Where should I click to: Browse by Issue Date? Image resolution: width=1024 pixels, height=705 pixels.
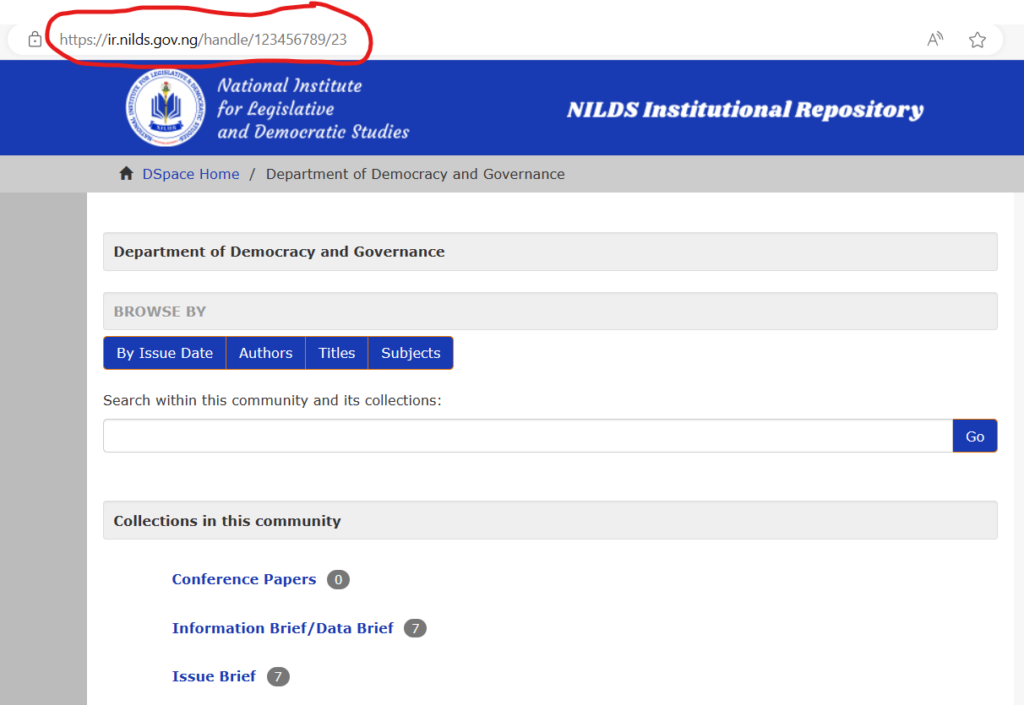click(x=165, y=353)
